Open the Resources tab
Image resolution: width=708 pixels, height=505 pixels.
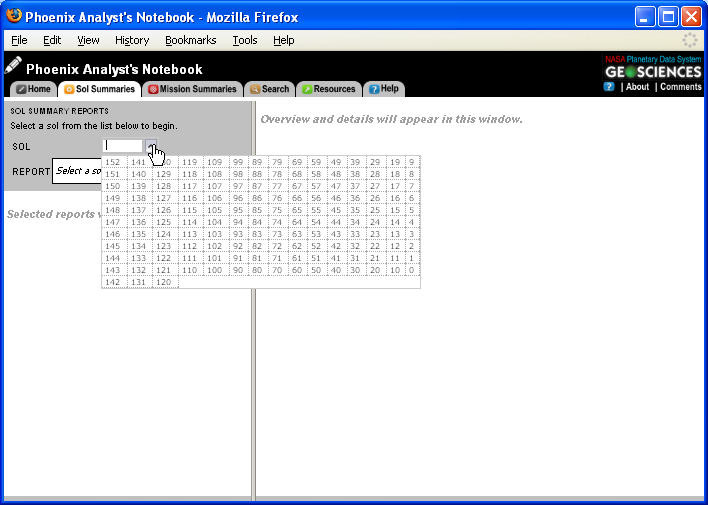coord(328,89)
